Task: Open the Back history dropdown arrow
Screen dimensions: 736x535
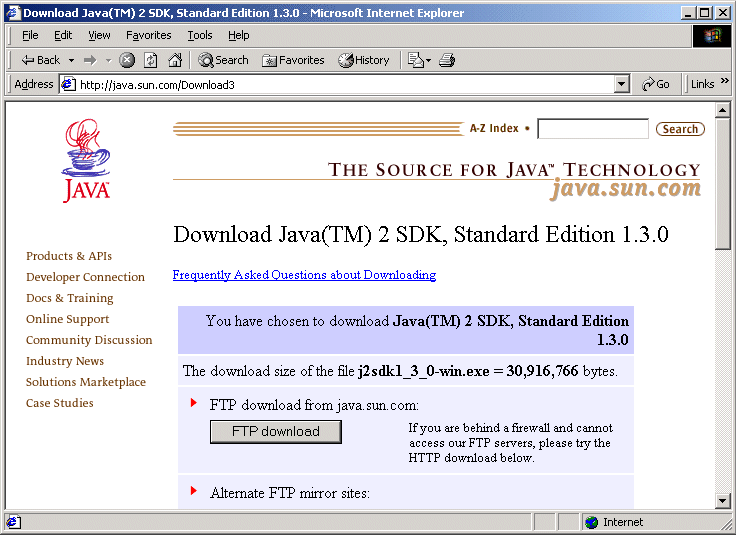Action: pos(71,60)
